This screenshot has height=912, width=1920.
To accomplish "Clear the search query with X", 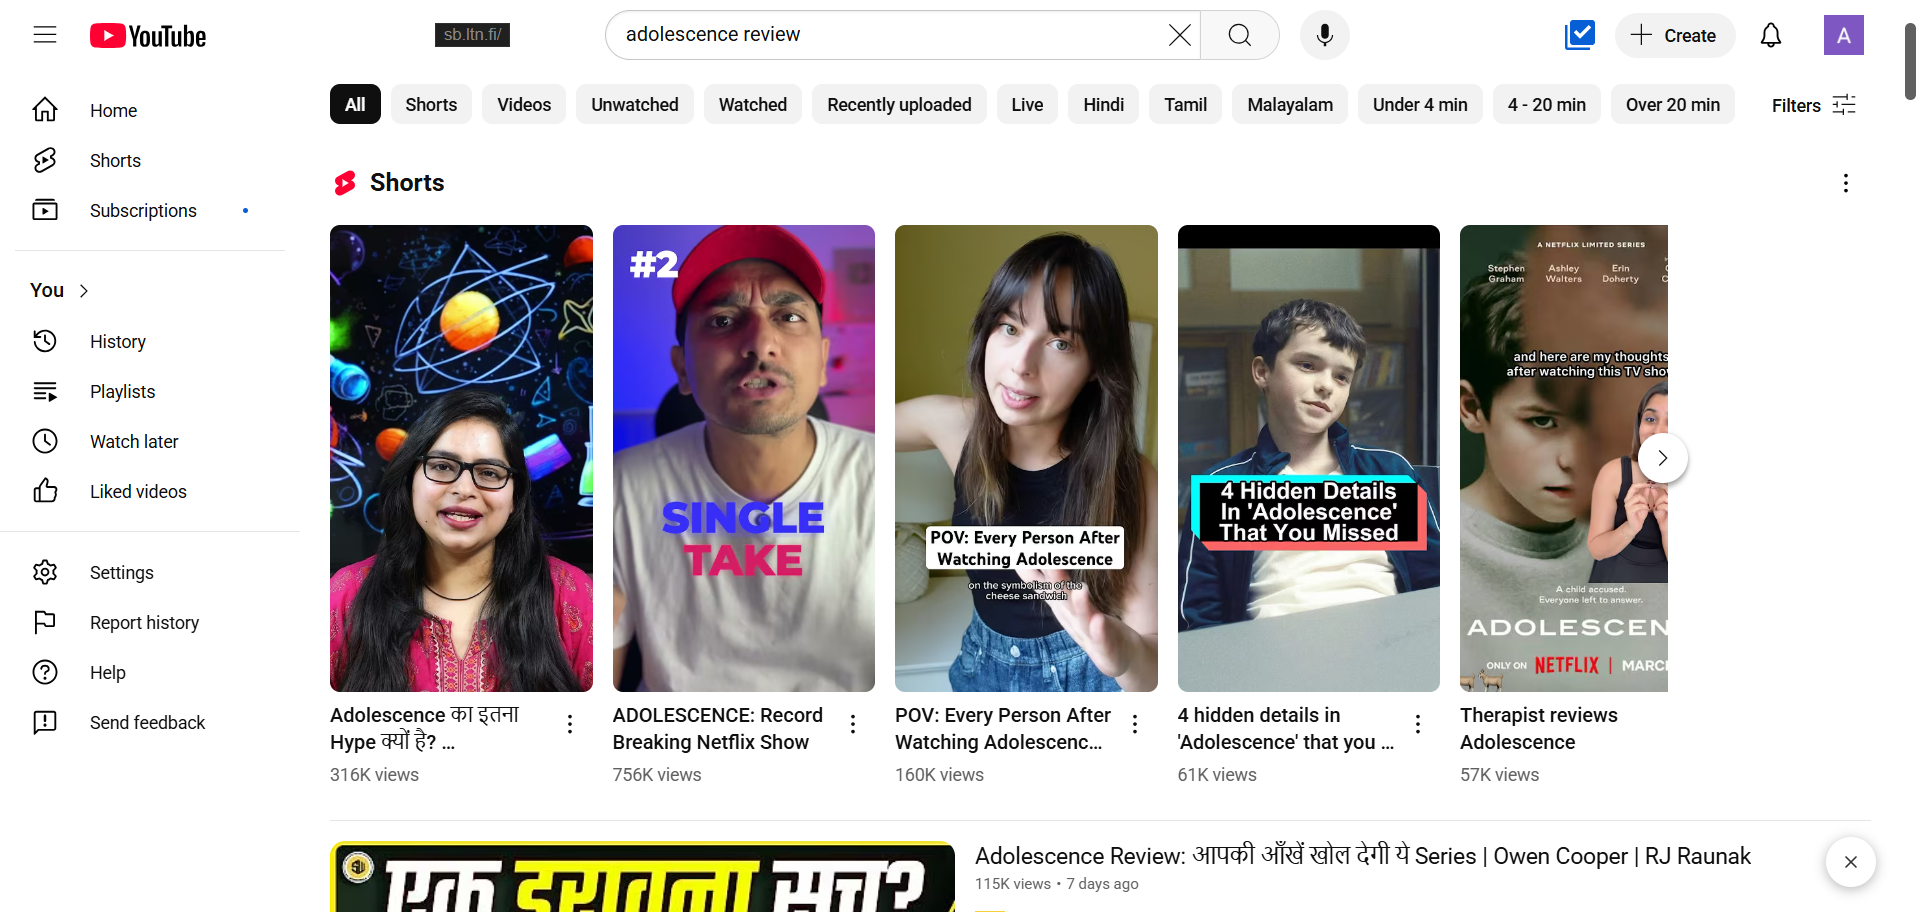I will [x=1179, y=35].
